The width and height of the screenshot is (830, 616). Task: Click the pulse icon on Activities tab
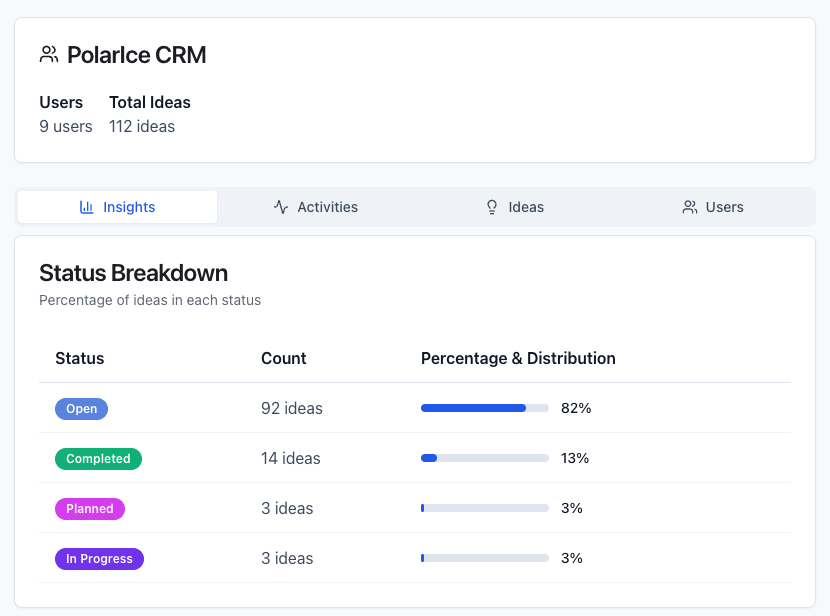tap(281, 207)
